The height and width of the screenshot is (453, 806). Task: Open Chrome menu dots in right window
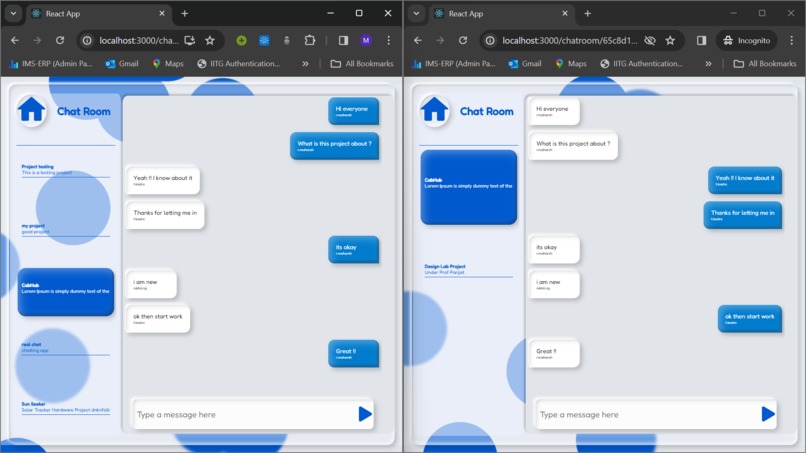(x=792, y=40)
